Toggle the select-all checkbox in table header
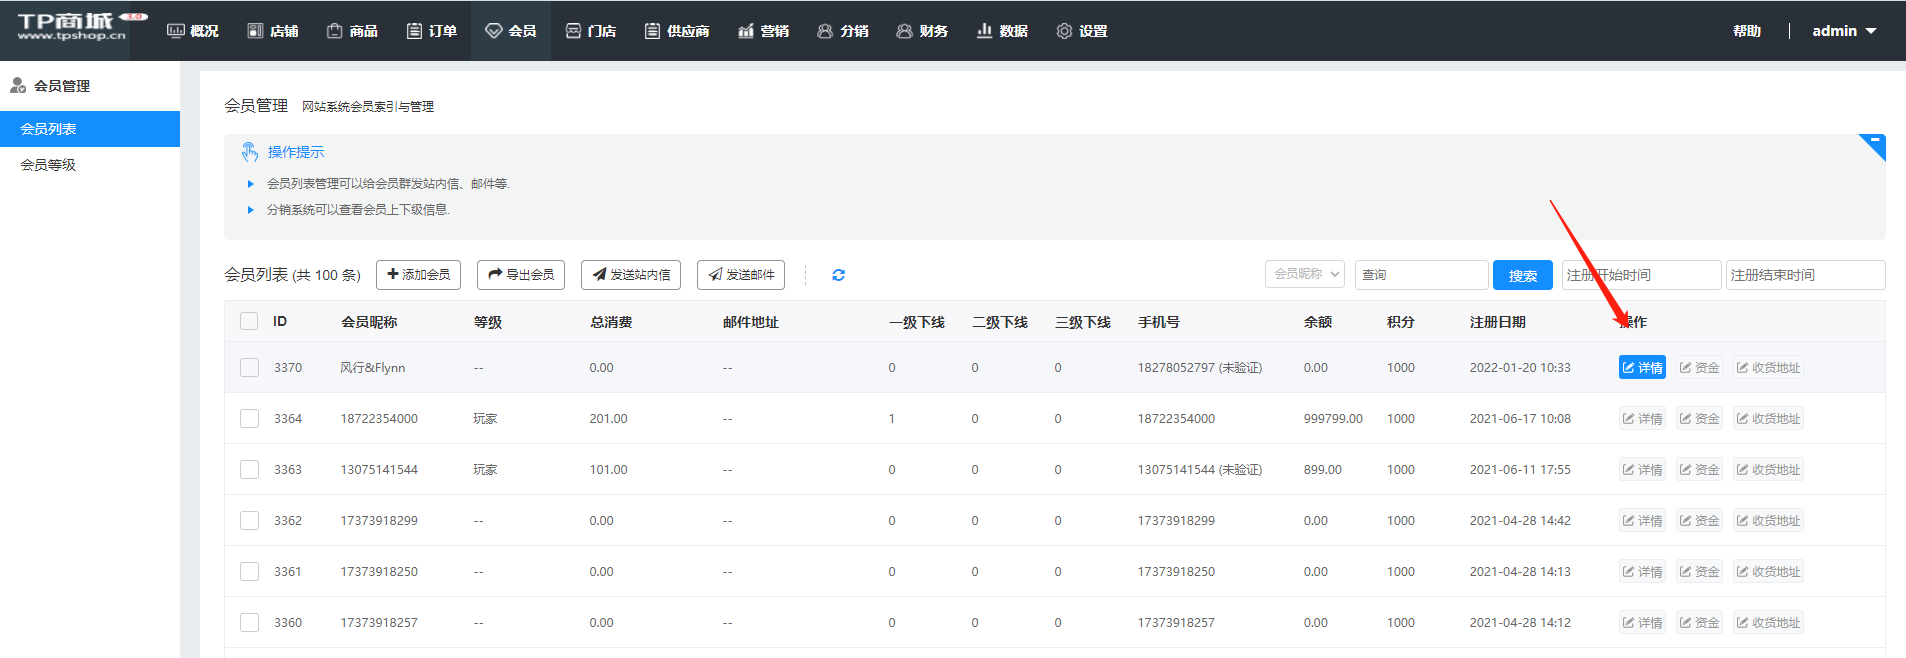 pyautogui.click(x=249, y=322)
